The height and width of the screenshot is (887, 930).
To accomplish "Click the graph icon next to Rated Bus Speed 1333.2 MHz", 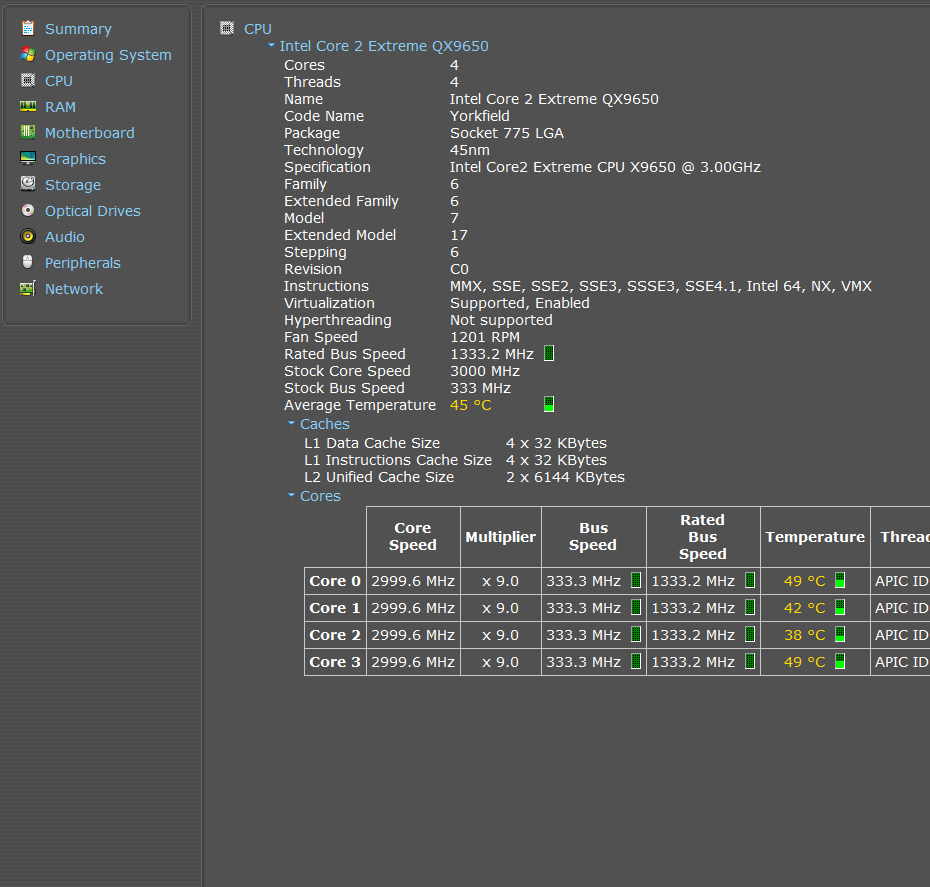I will pos(549,353).
